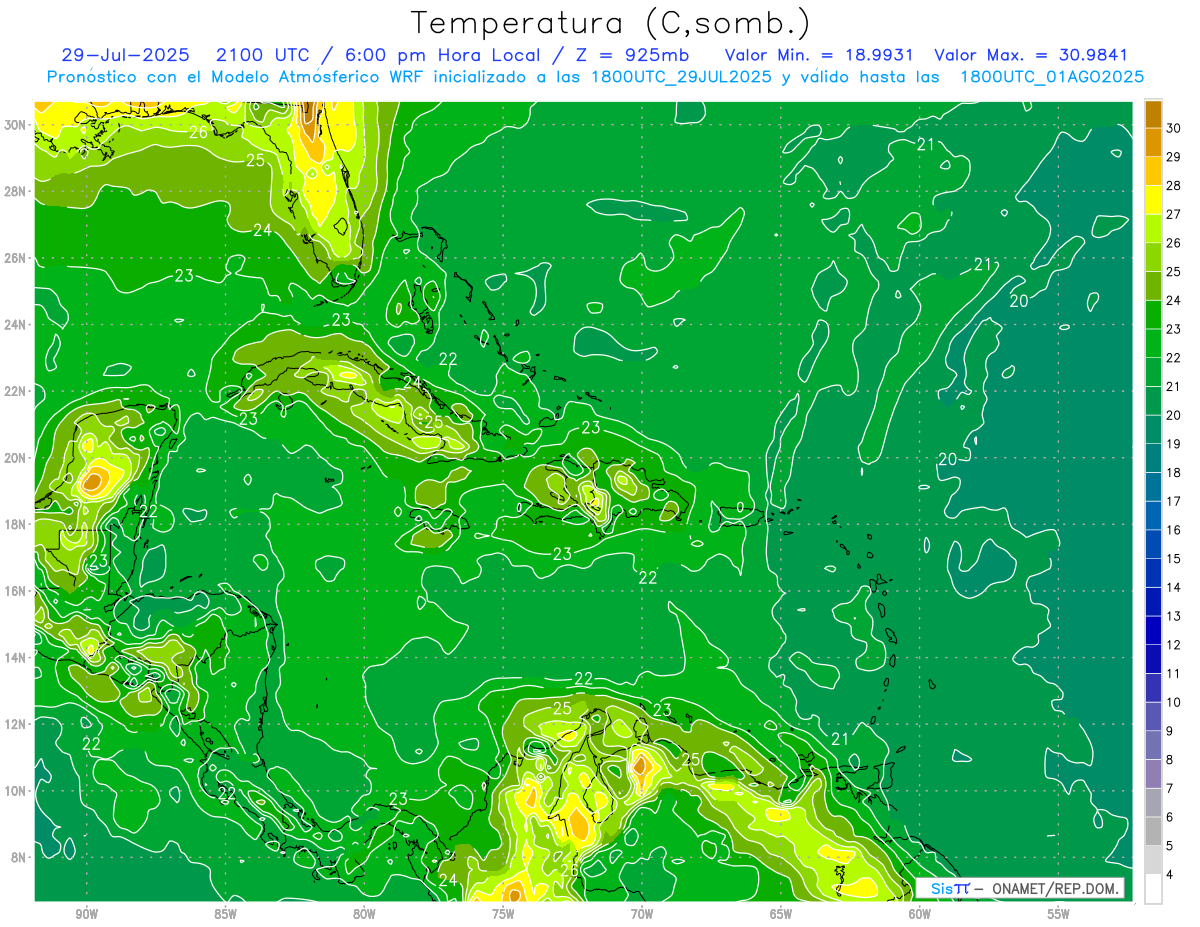1200x927 pixels.
Task: Click the legend value "4" on colorbar
Action: [1171, 874]
